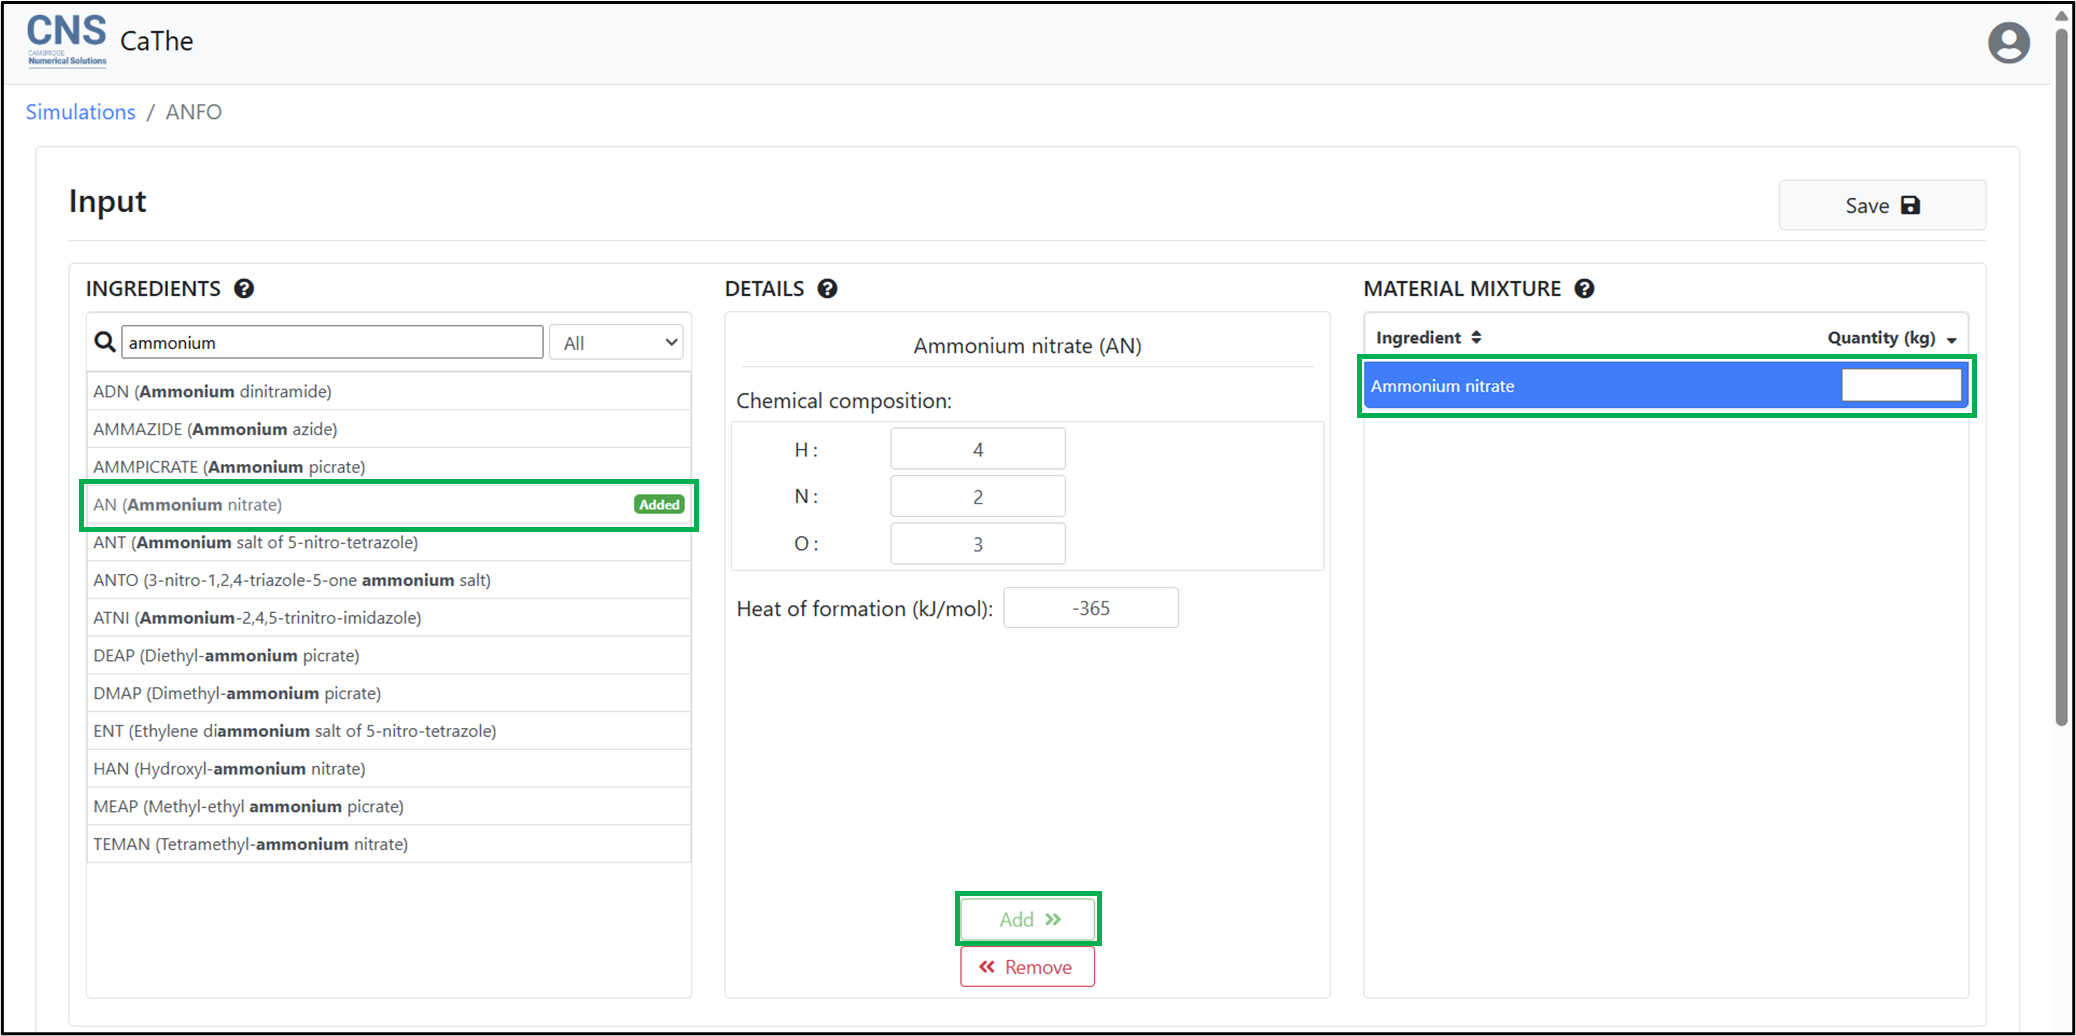This screenshot has height=1036, width=2076.
Task: Sort by Quantity (kg) dropdown arrow
Action: pyautogui.click(x=1951, y=340)
